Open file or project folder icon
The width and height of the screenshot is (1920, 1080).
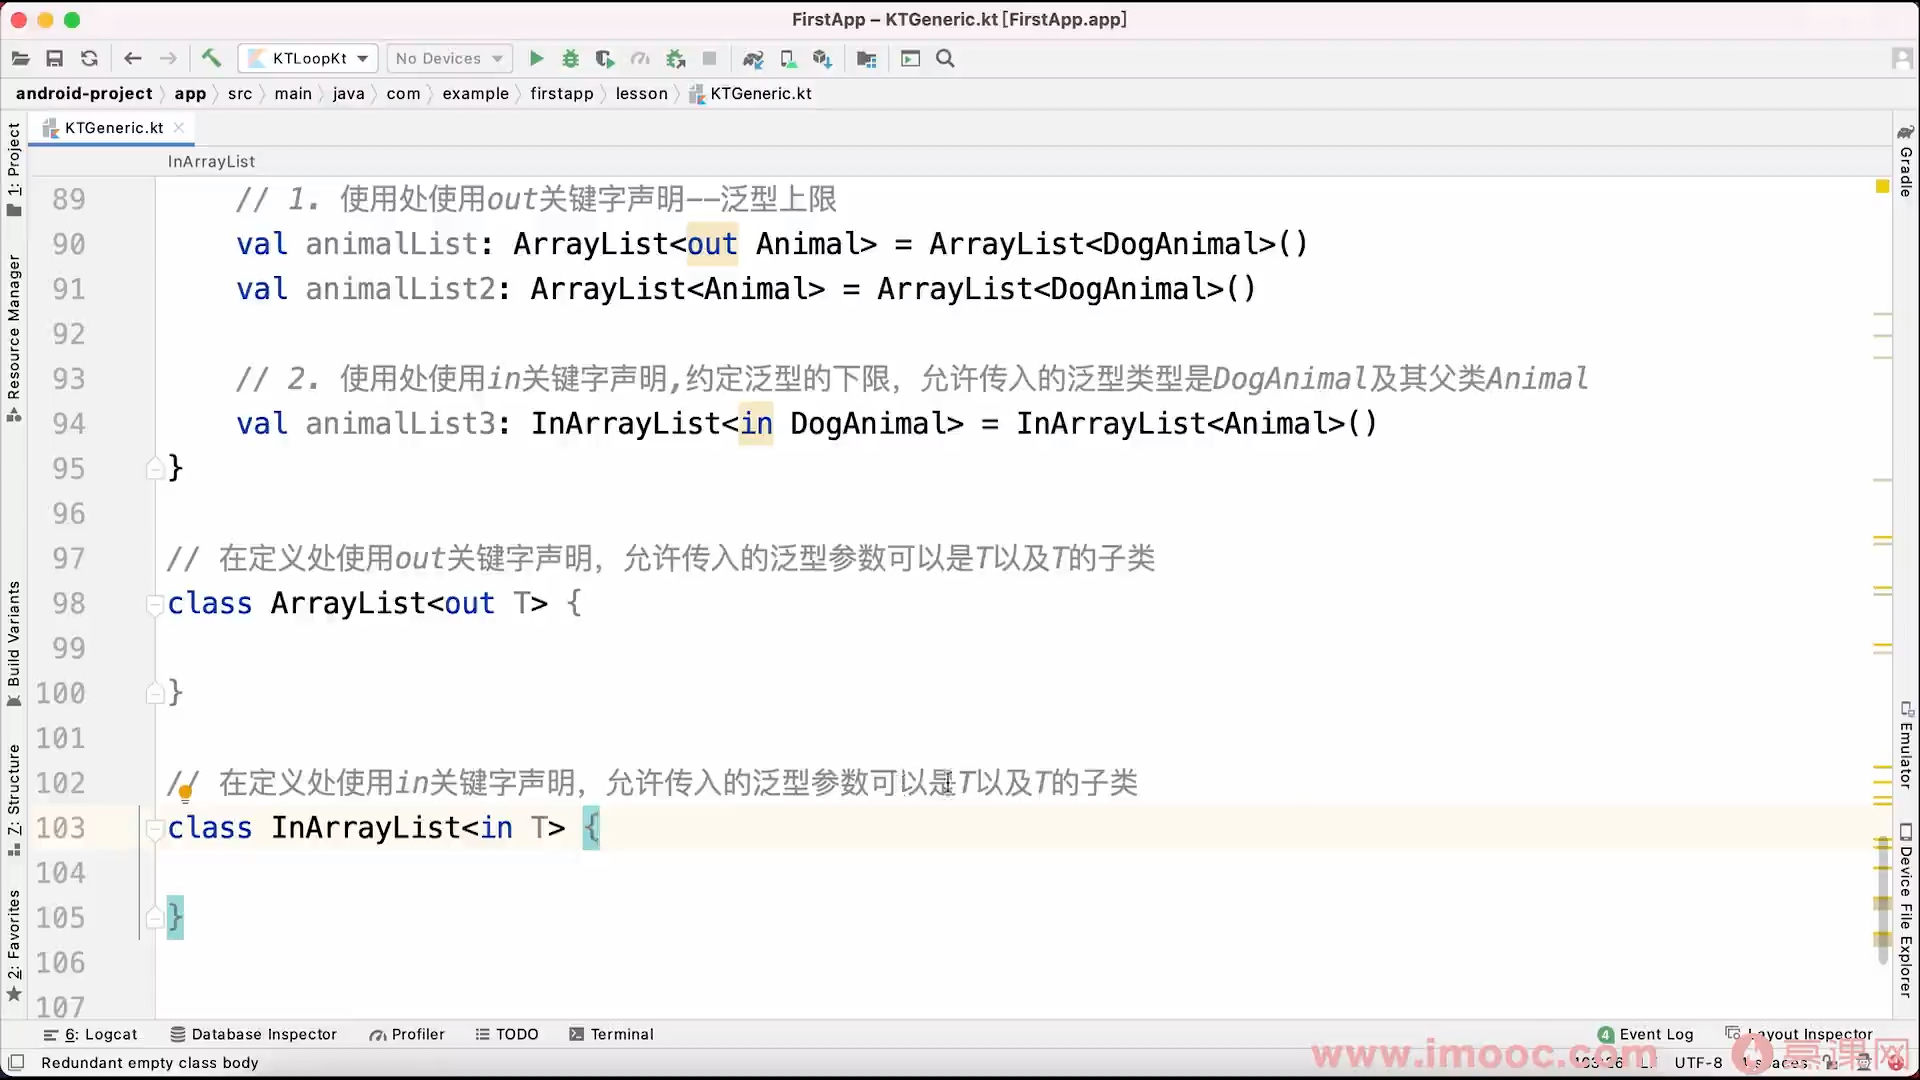point(20,59)
